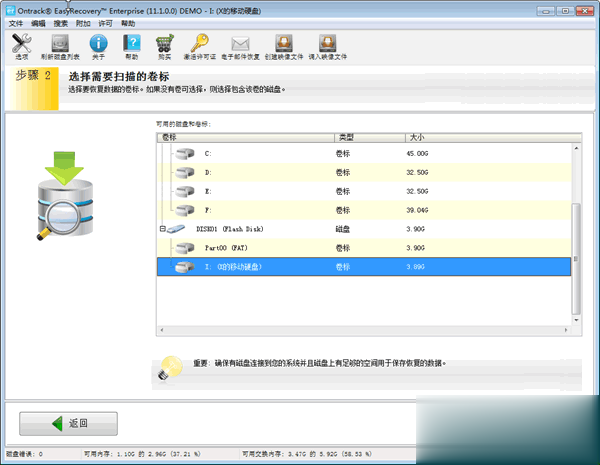Open the 帮助 menu in menu bar
Viewport: 600px width, 465px height.
tap(128, 24)
